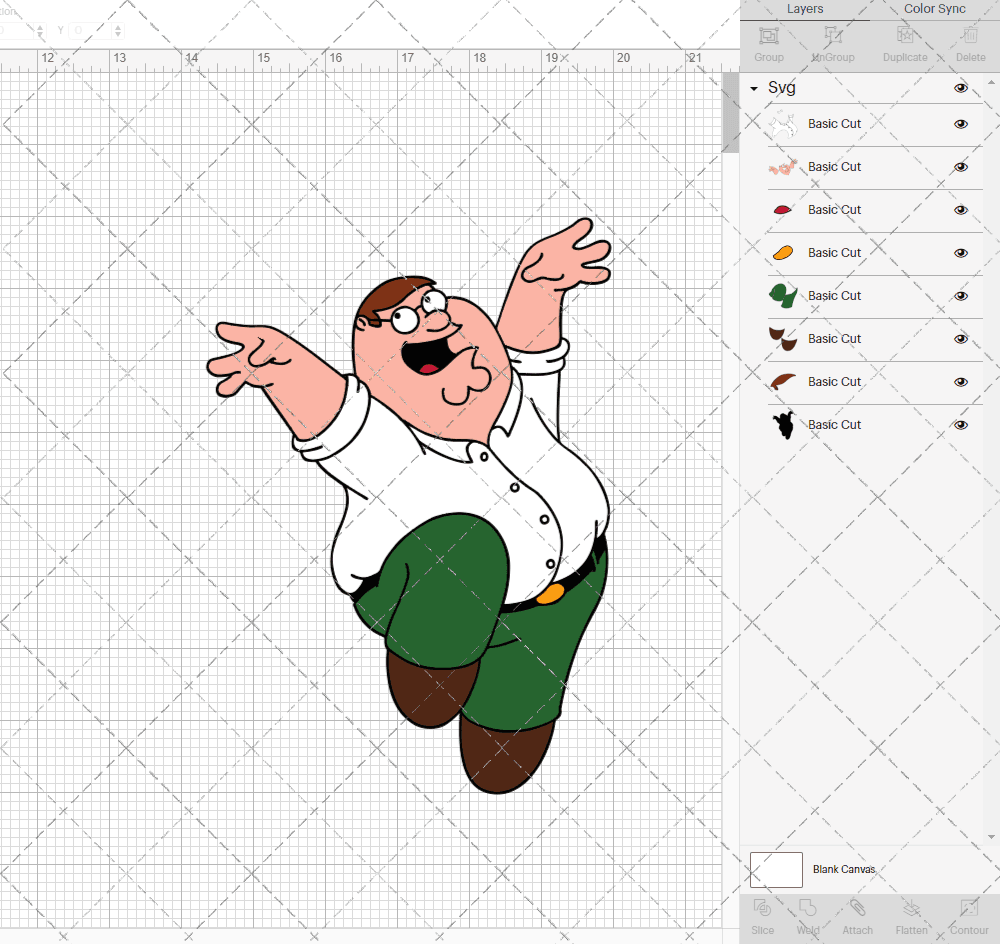Viewport: 1000px width, 944px height.
Task: Toggle visibility of the Svg group
Action: click(x=960, y=88)
